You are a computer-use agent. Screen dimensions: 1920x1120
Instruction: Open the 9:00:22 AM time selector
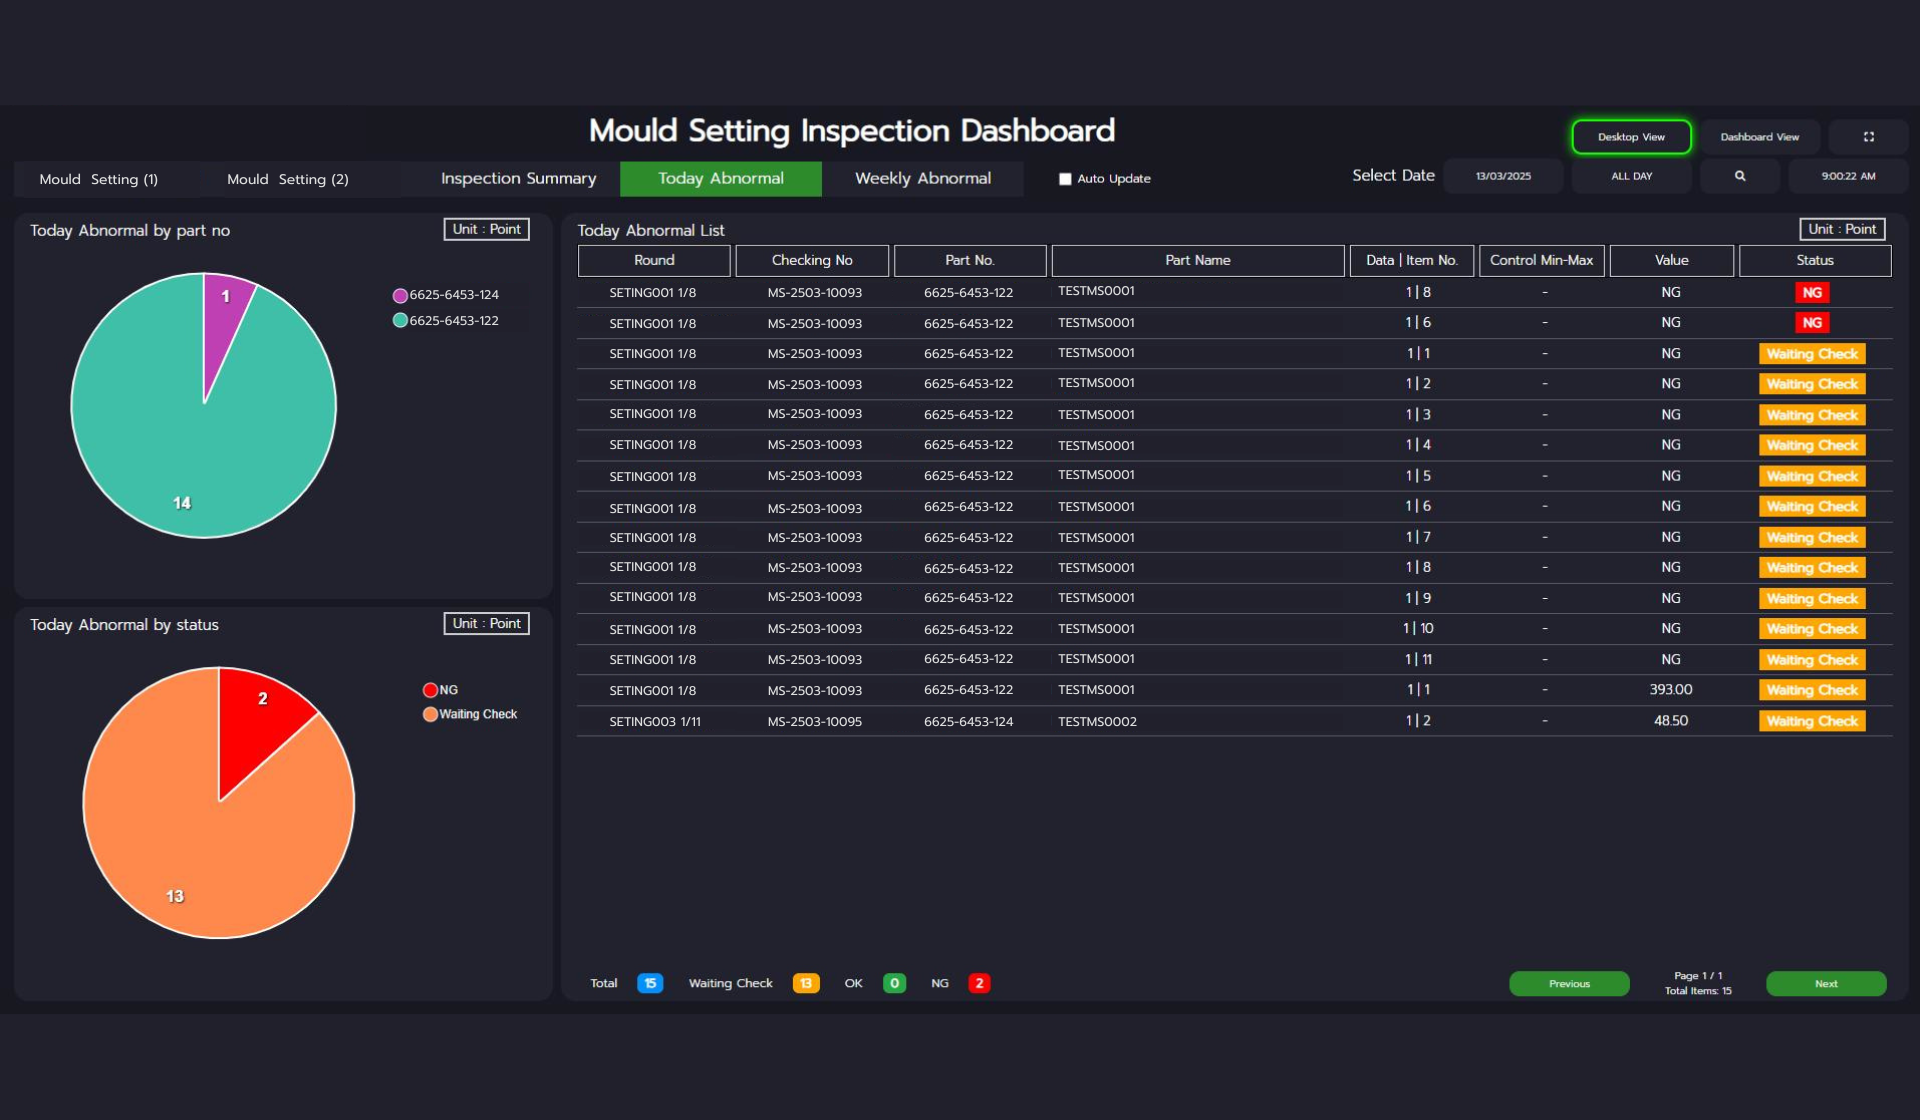coord(1848,176)
